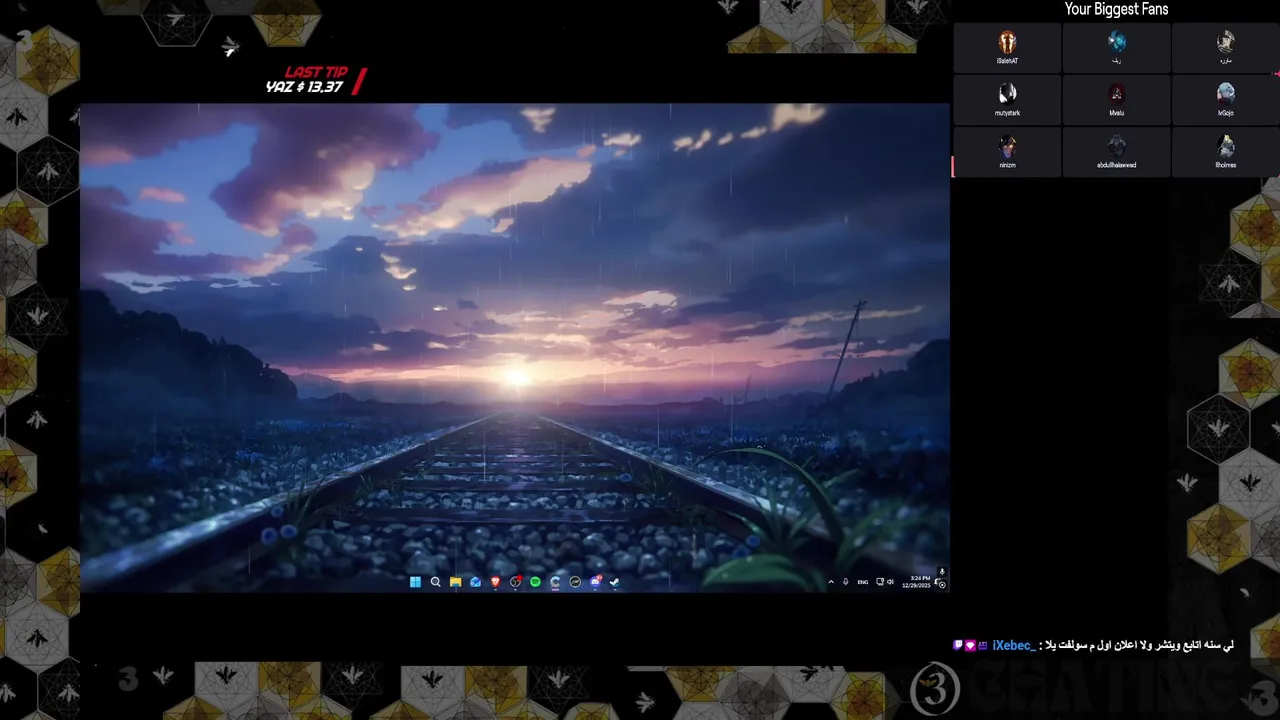Open the C-shaped app icon on taskbar

555,582
